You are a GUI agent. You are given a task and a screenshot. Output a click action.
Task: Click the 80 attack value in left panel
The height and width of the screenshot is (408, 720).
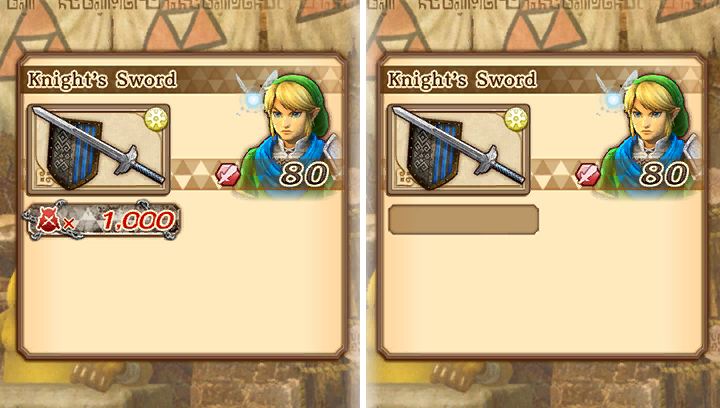coord(305,175)
